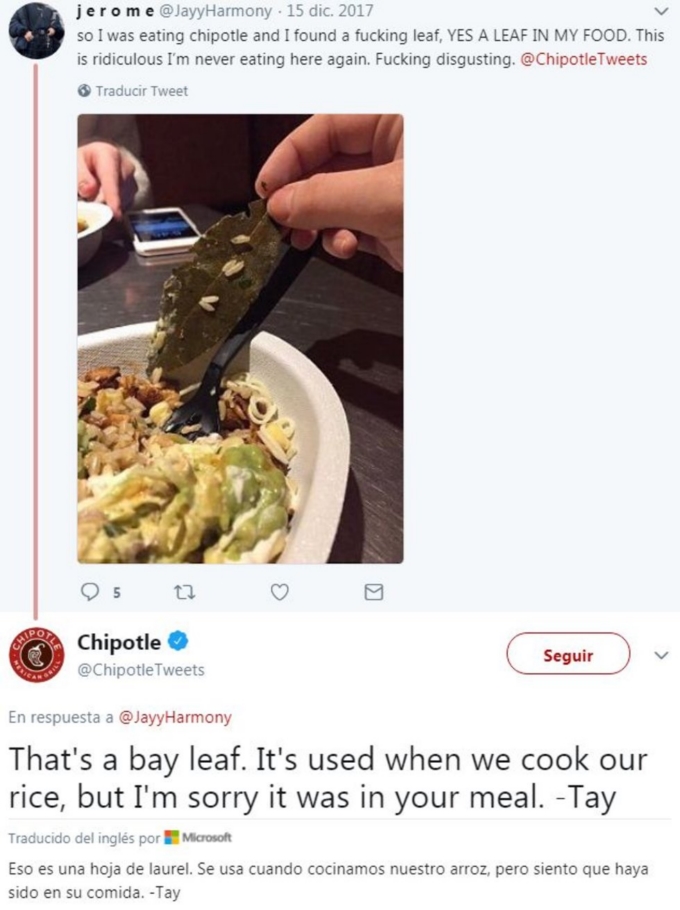
Task: Open the @ChipotleTweets mention in jerome's tweet
Action: 583,59
